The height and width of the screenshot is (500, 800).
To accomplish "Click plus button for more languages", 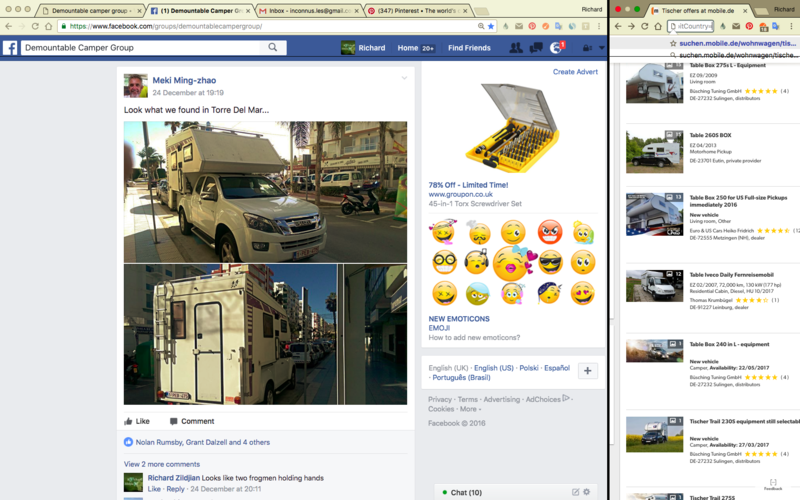I will (x=588, y=371).
